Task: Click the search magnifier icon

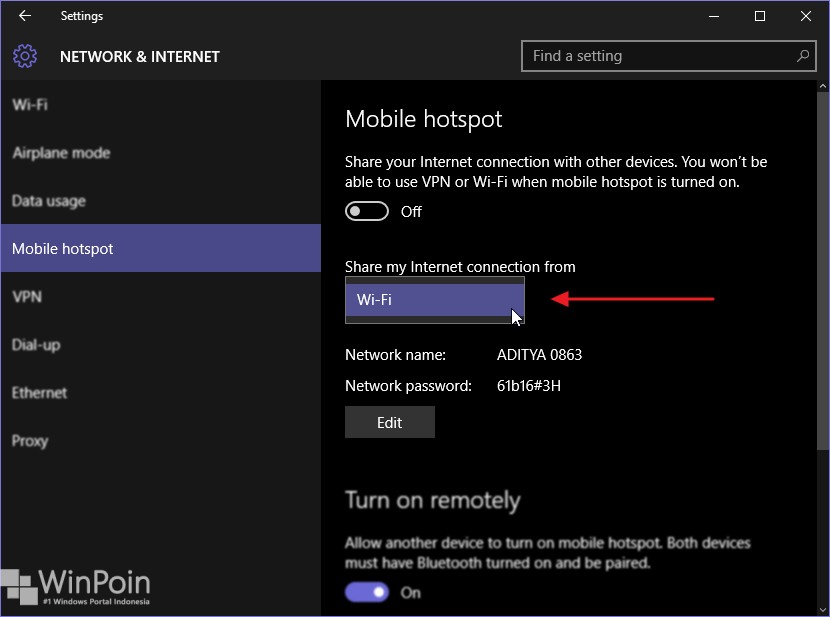Action: coord(802,56)
